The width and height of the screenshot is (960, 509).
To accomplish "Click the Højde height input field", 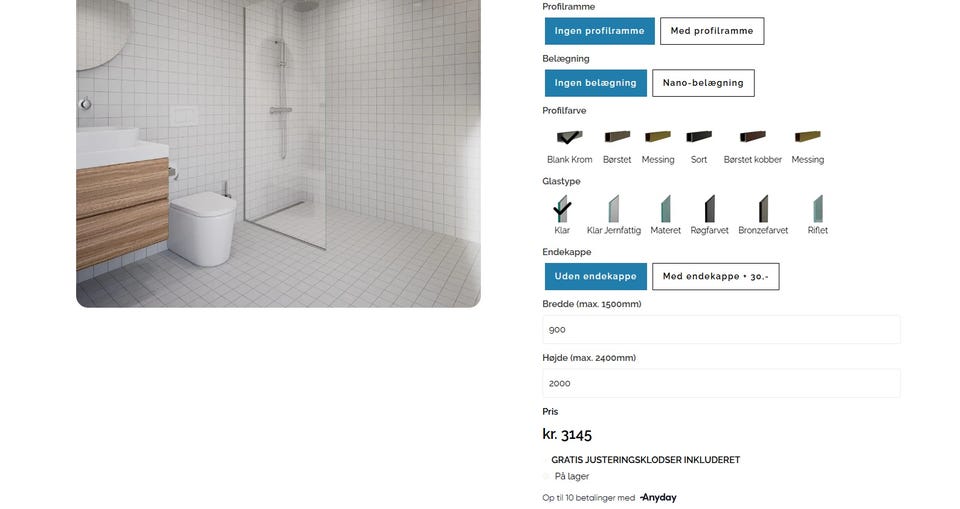I will point(721,383).
